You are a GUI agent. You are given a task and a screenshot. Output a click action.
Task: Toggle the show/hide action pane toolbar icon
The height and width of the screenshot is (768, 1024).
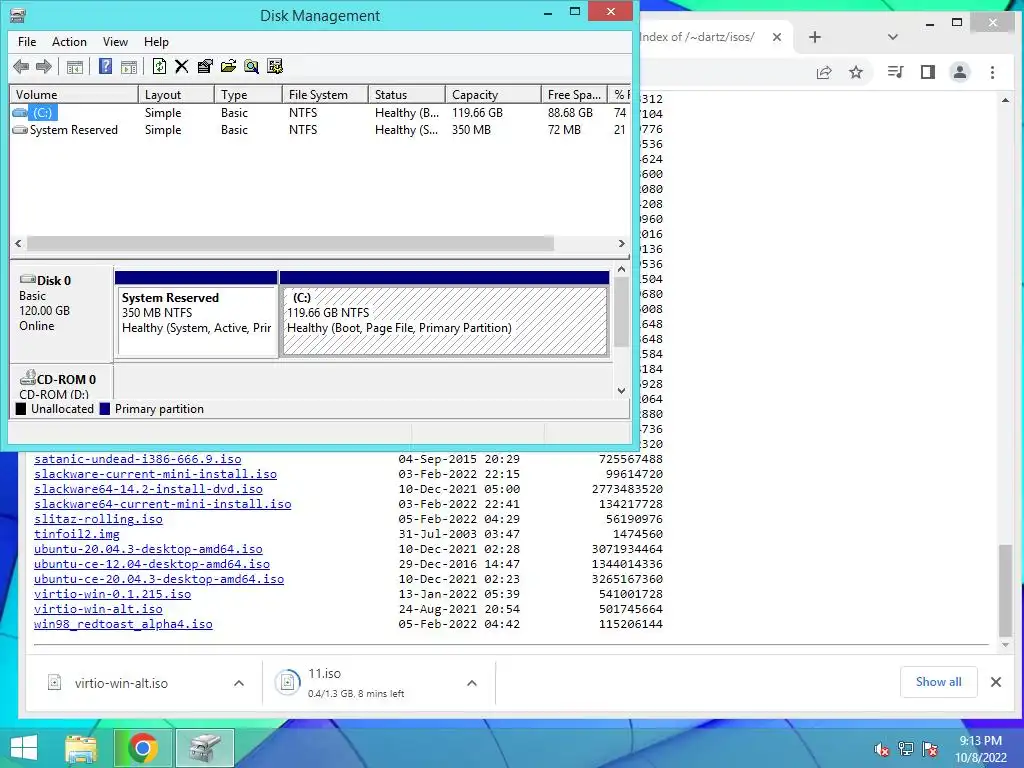(x=129, y=67)
